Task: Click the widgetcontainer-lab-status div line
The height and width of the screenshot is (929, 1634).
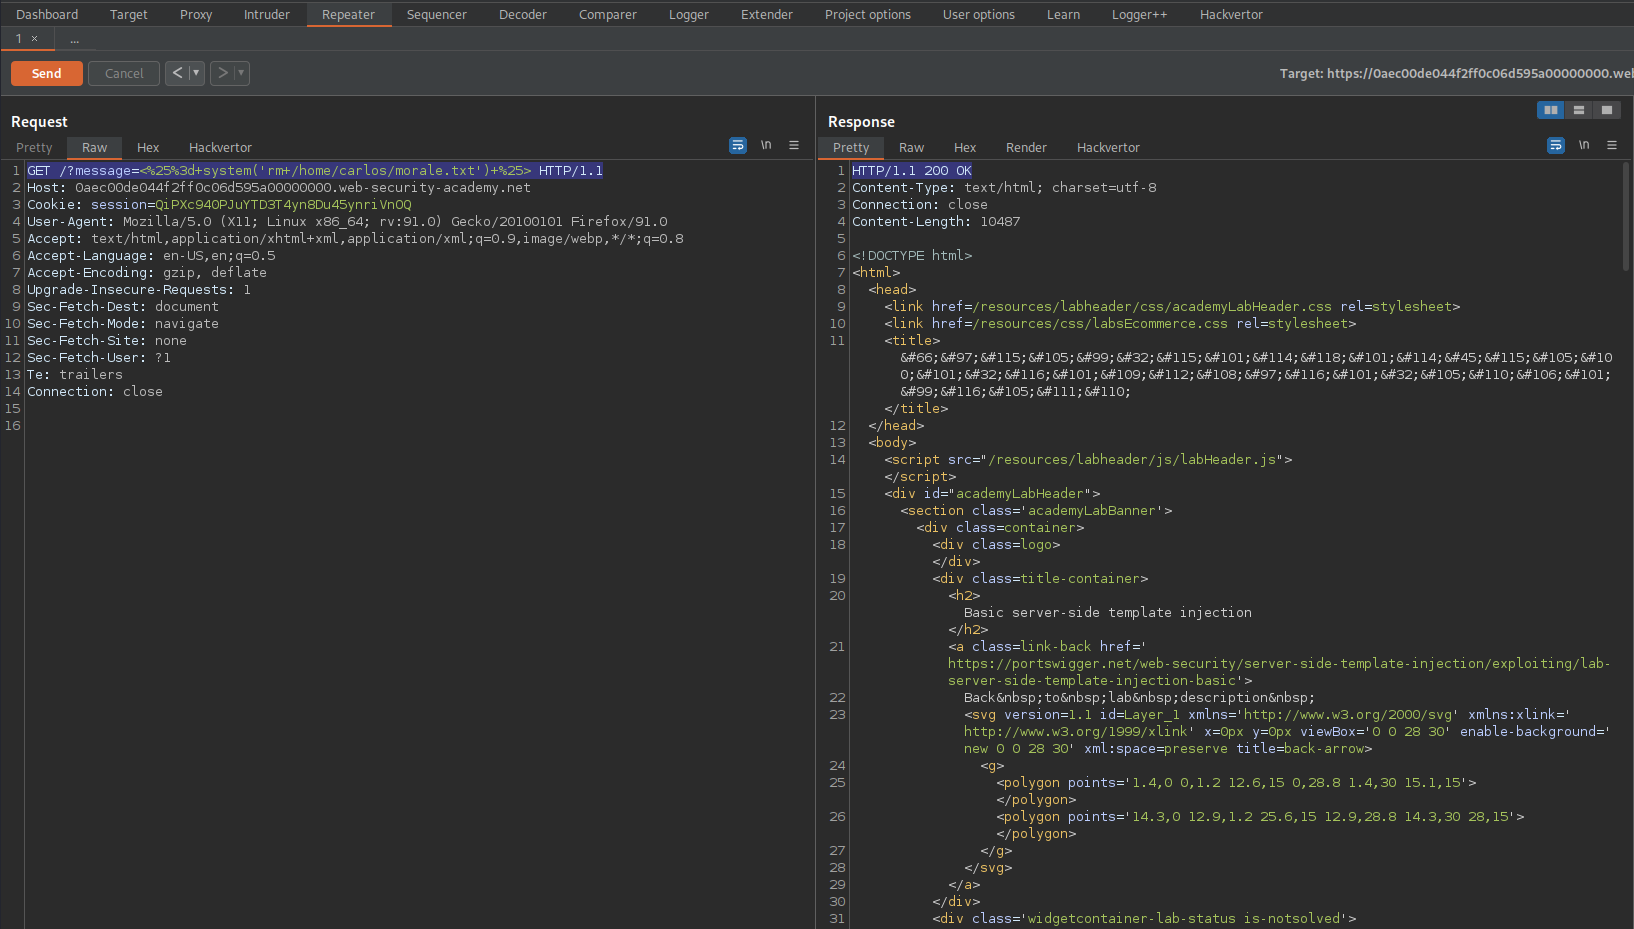Action: click(x=1144, y=918)
